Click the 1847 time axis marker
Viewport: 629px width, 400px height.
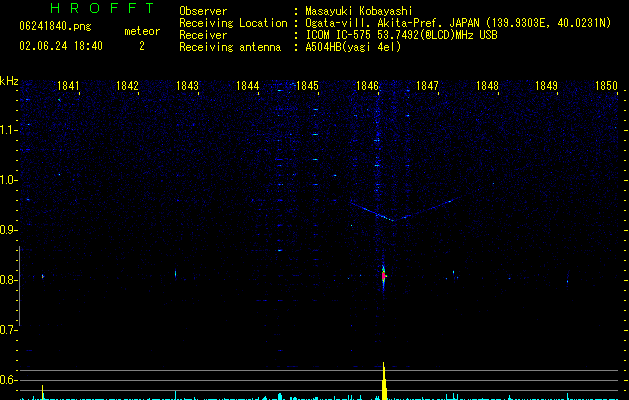tap(427, 86)
